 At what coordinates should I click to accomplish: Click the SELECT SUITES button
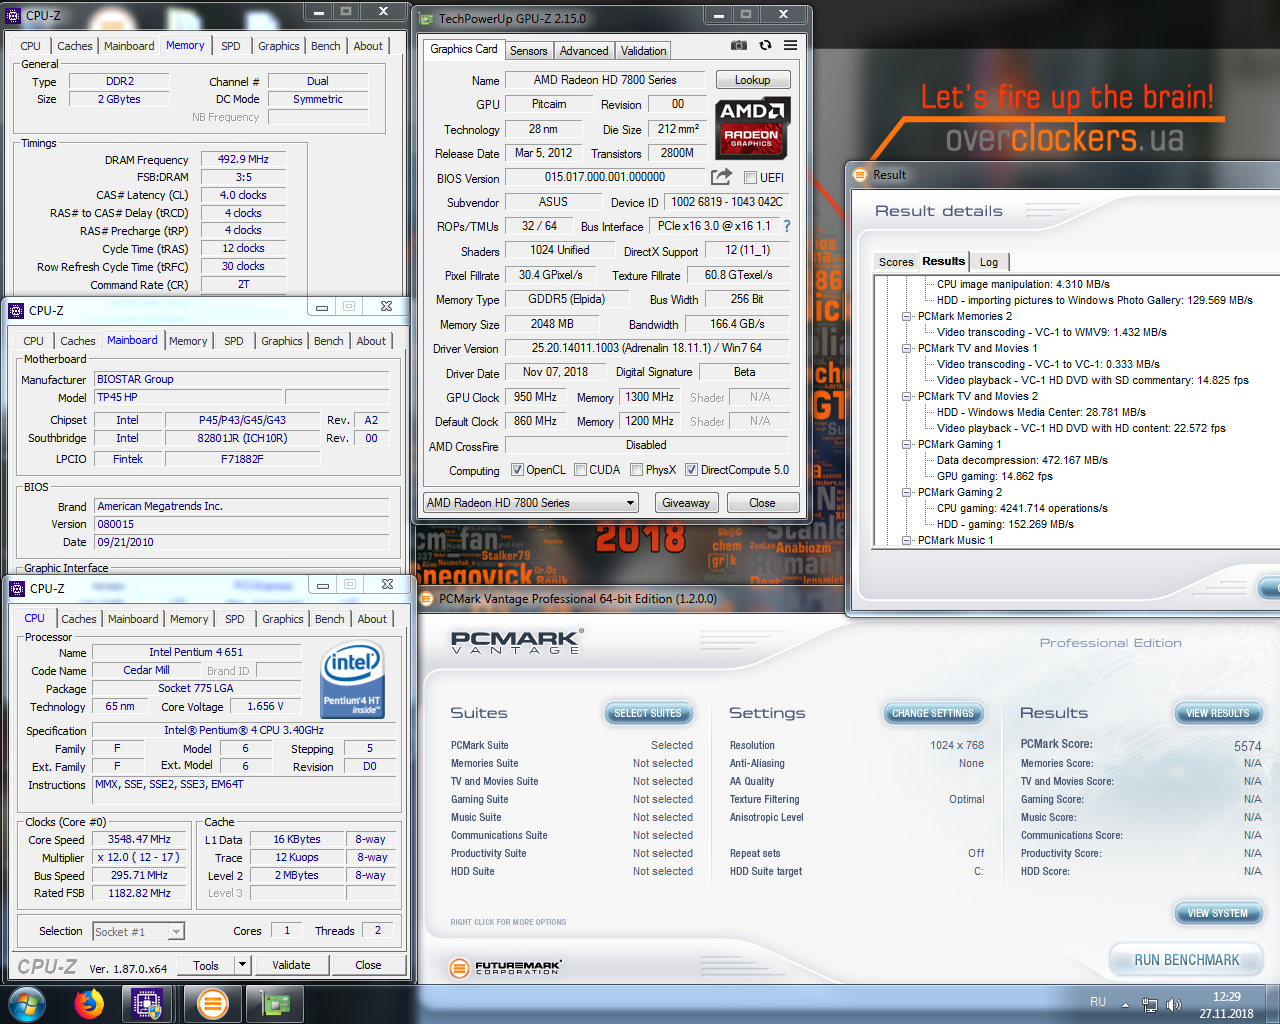click(x=648, y=713)
